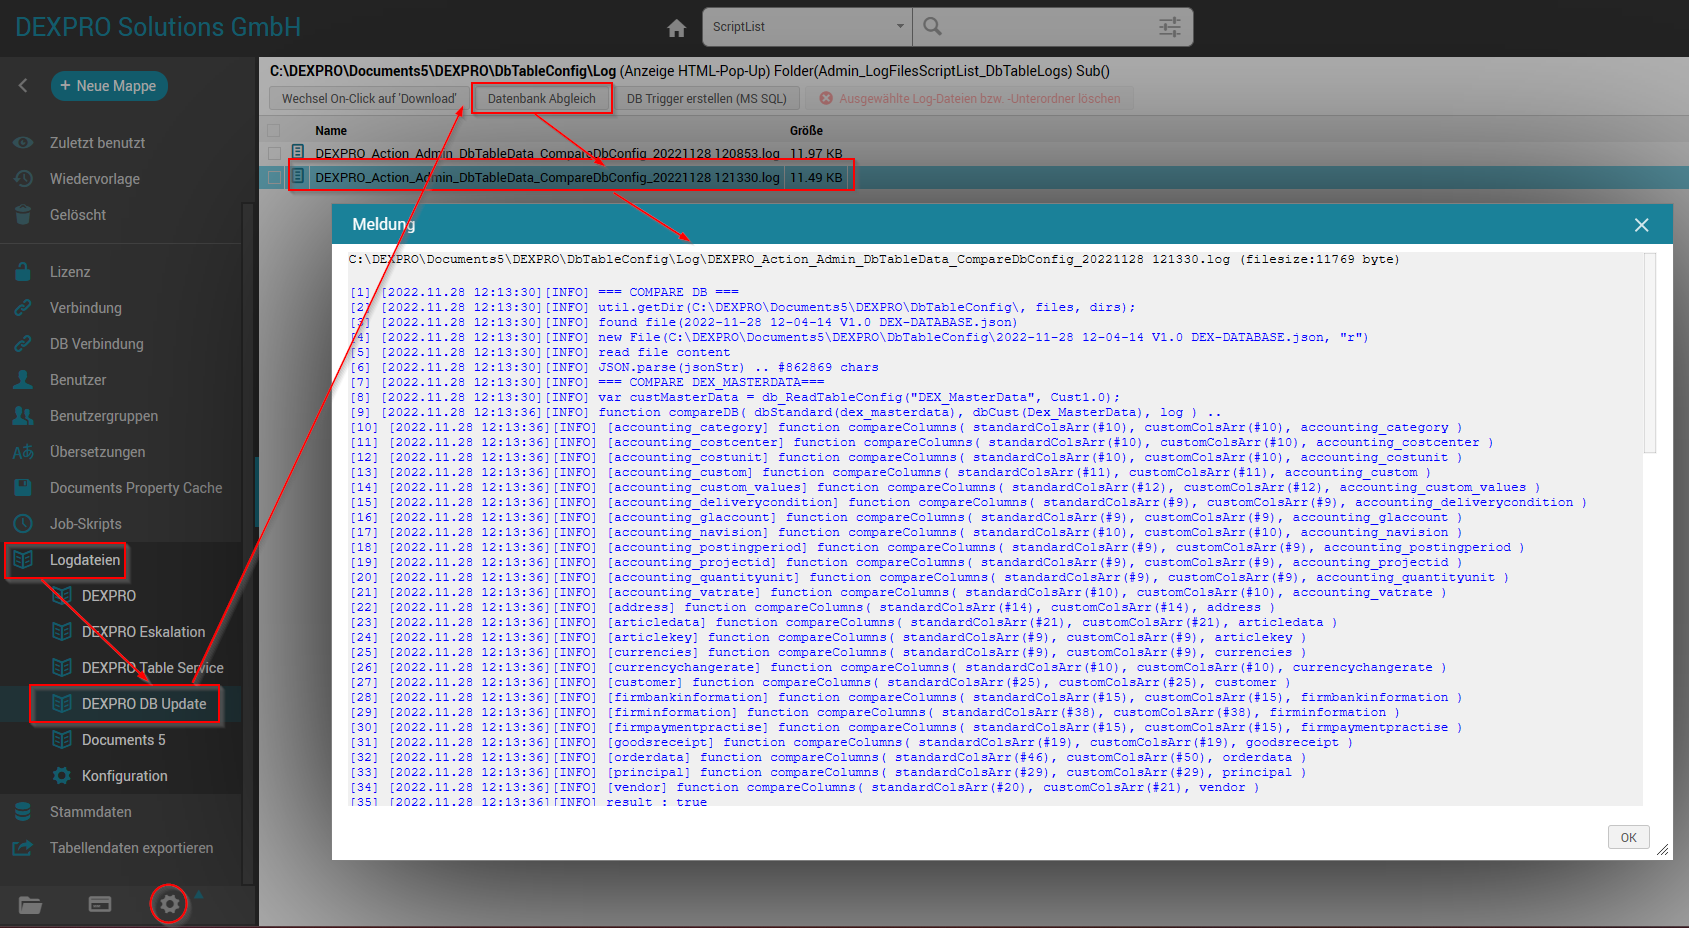
Task: Click the search magnifier icon
Action: pos(932,27)
